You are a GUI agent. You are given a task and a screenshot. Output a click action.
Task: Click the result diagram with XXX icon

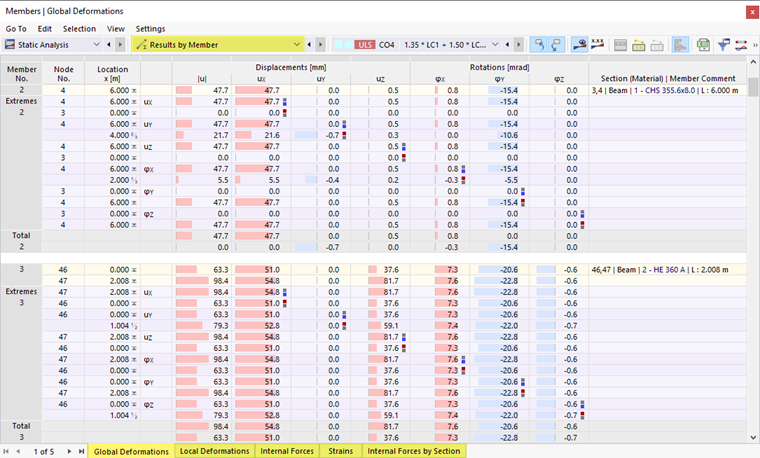coord(598,45)
